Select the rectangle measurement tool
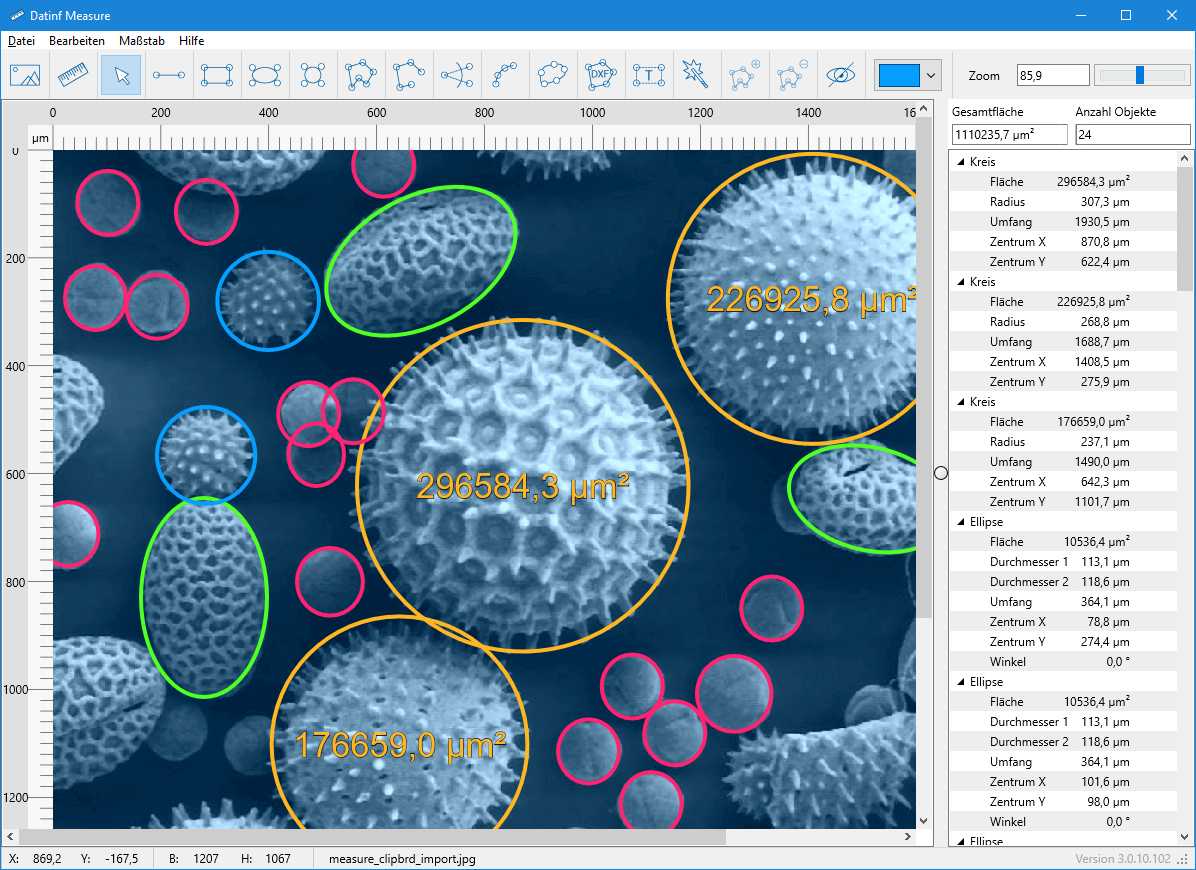Image resolution: width=1196 pixels, height=870 pixels. [x=217, y=75]
